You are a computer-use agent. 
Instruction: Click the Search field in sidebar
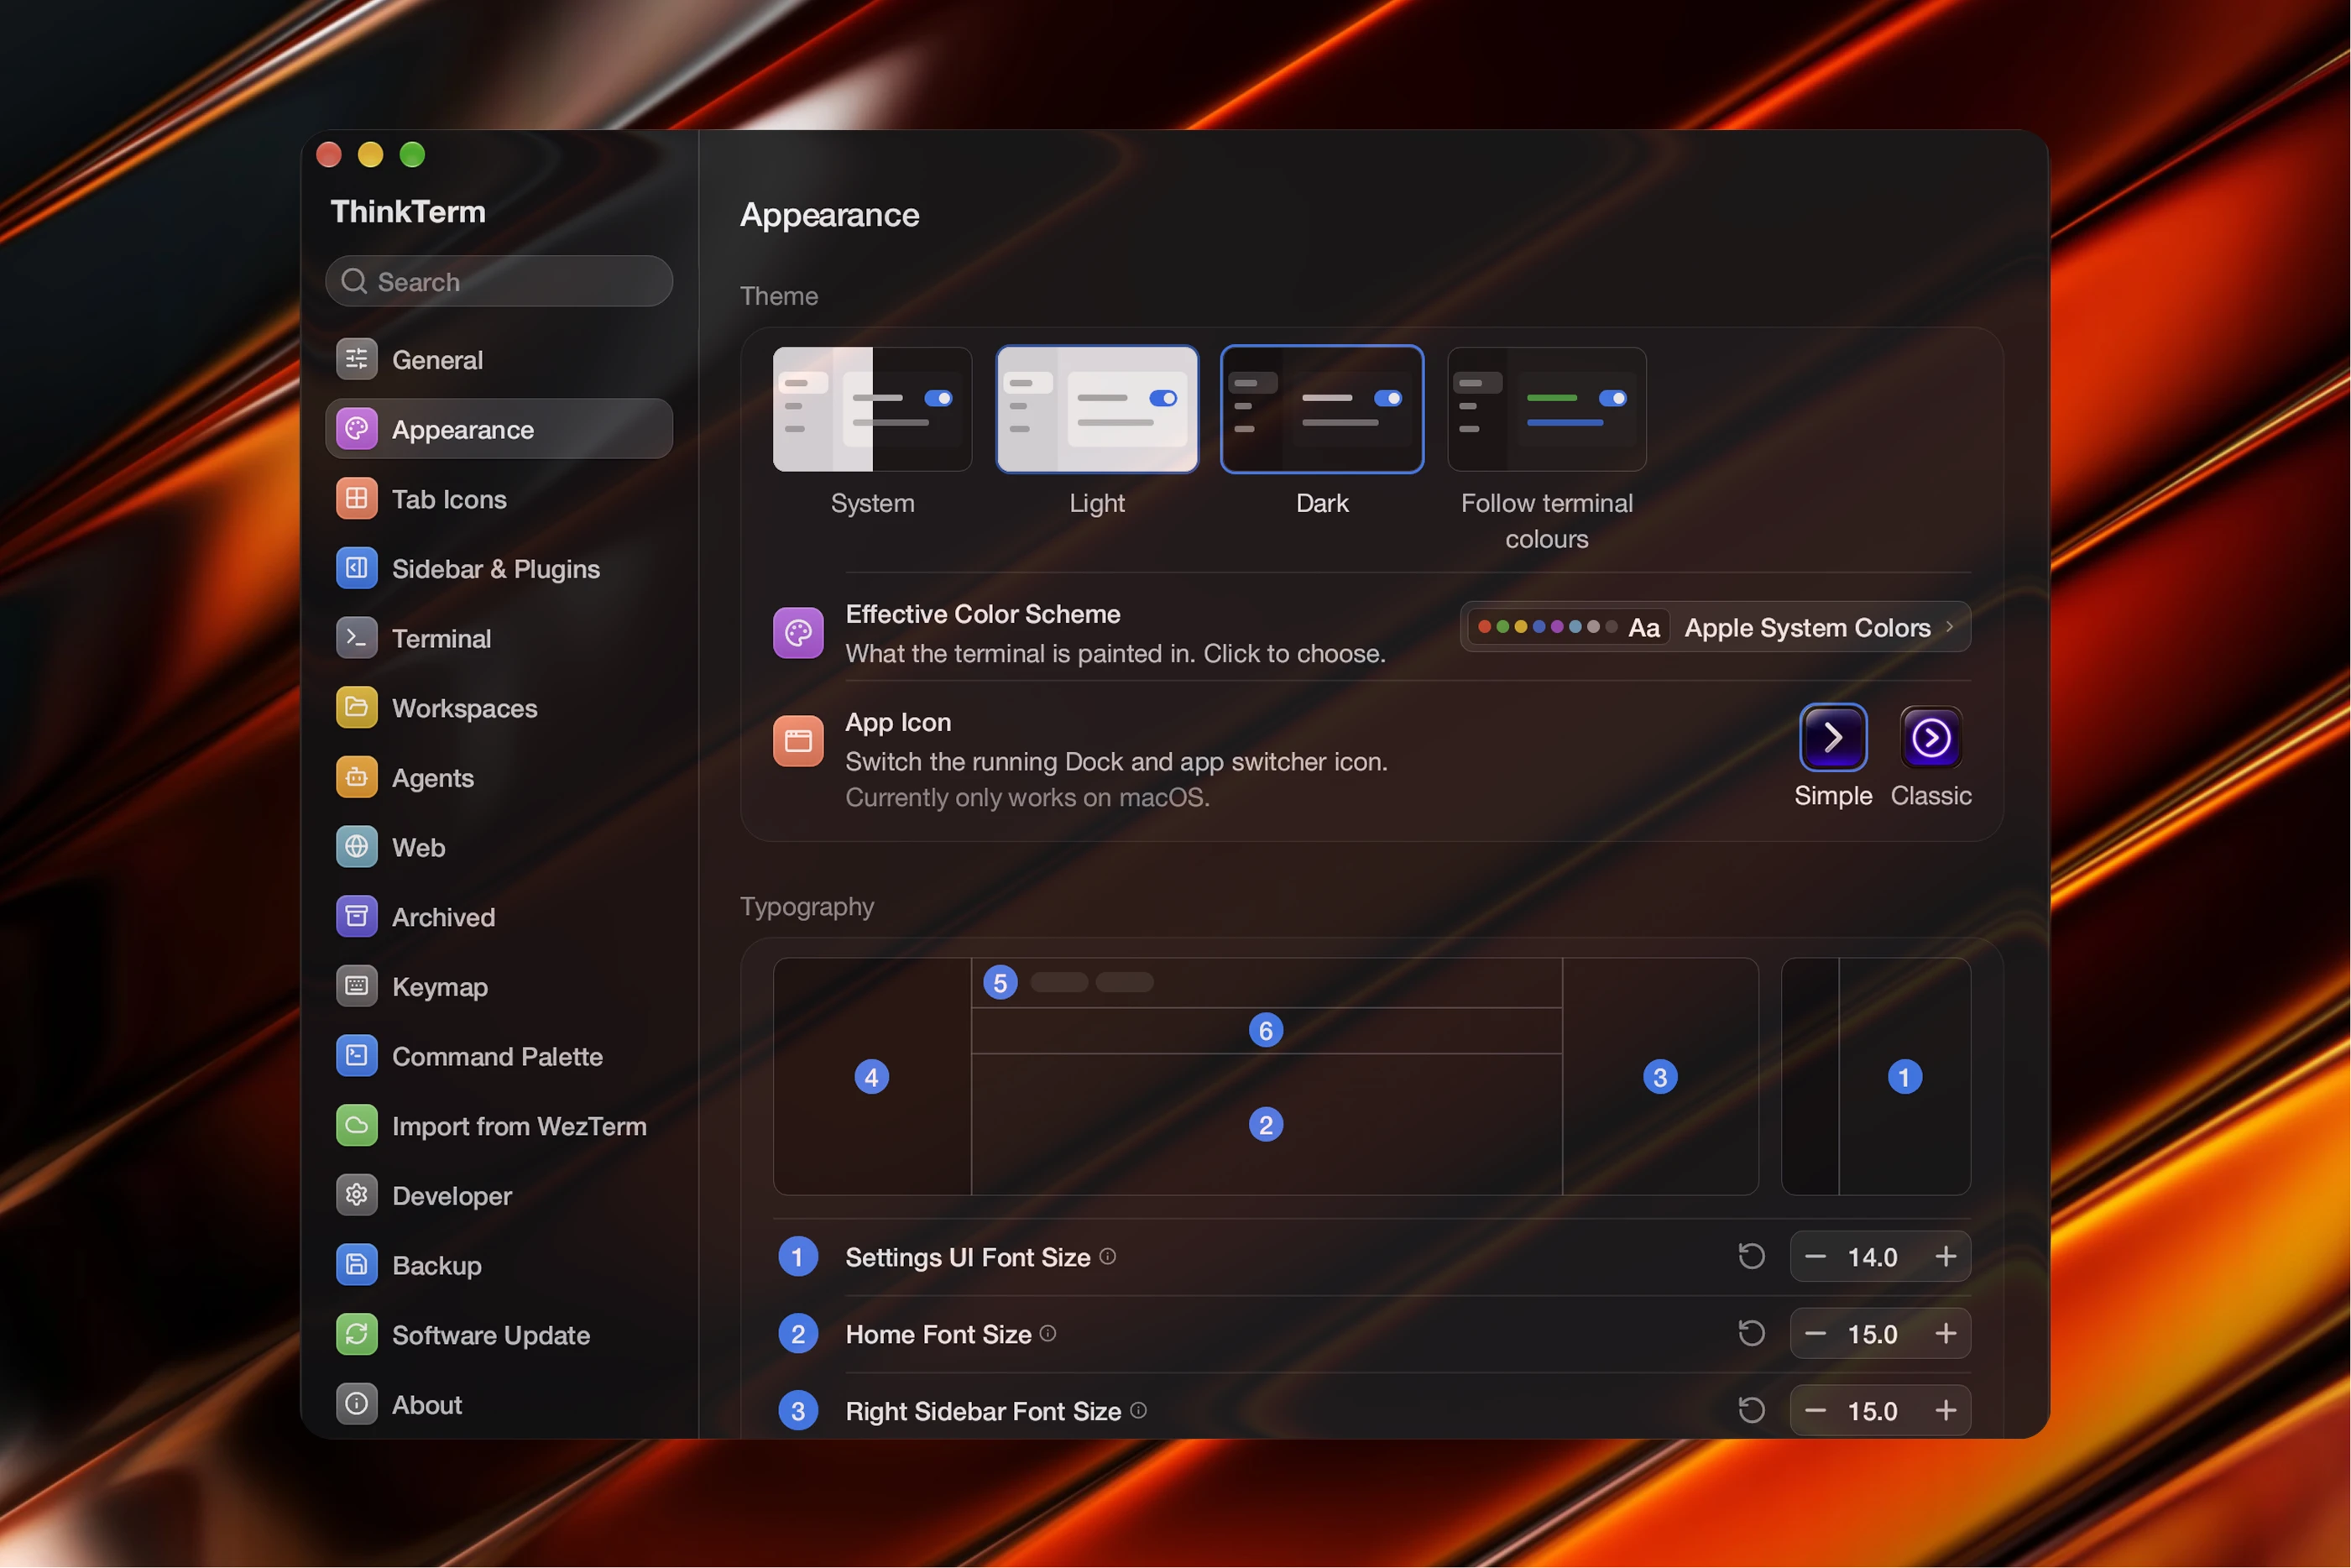coord(499,282)
